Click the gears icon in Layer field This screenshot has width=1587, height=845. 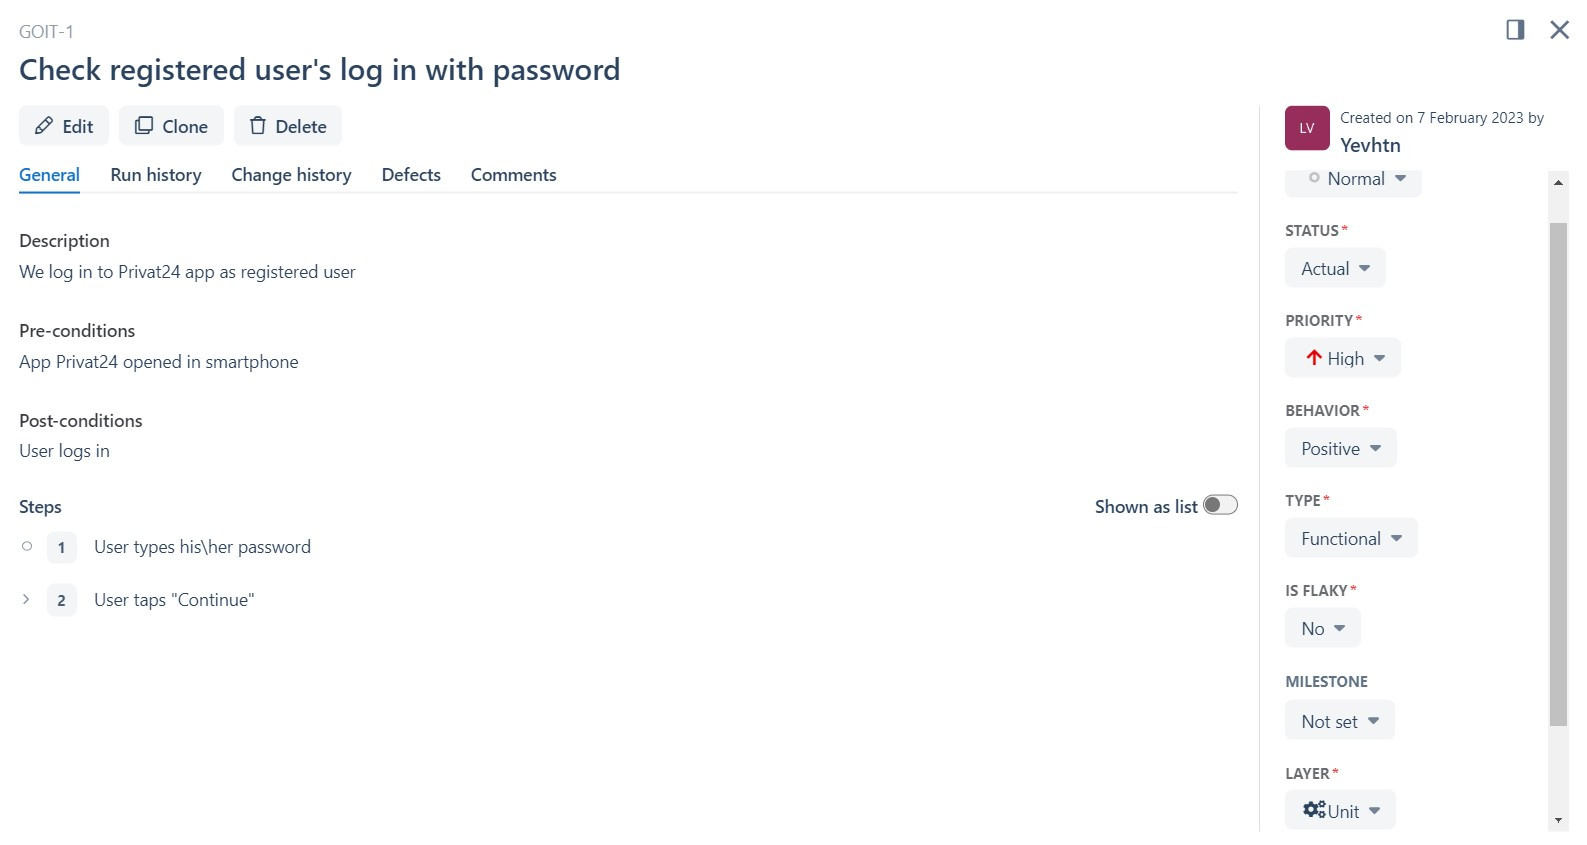1314,810
